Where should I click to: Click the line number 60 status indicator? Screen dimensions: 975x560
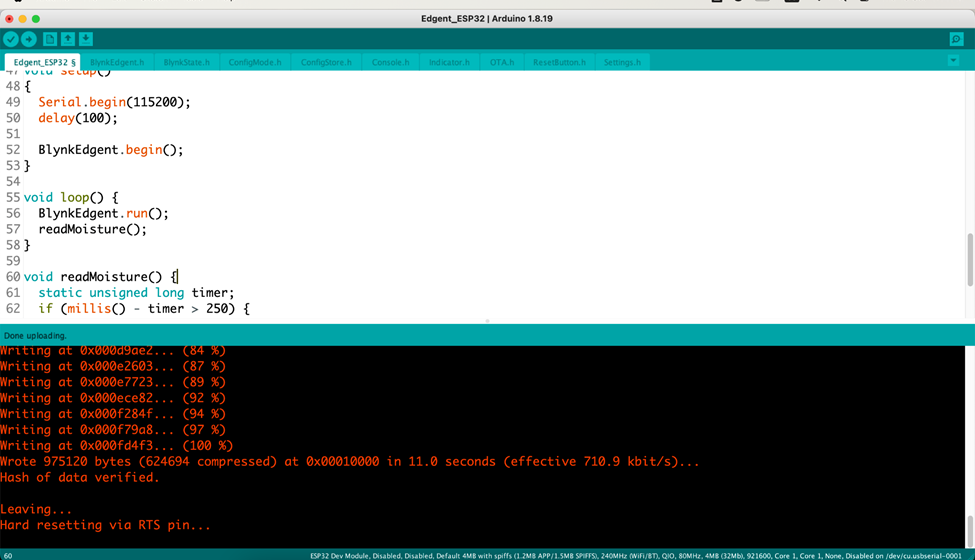coord(7,556)
